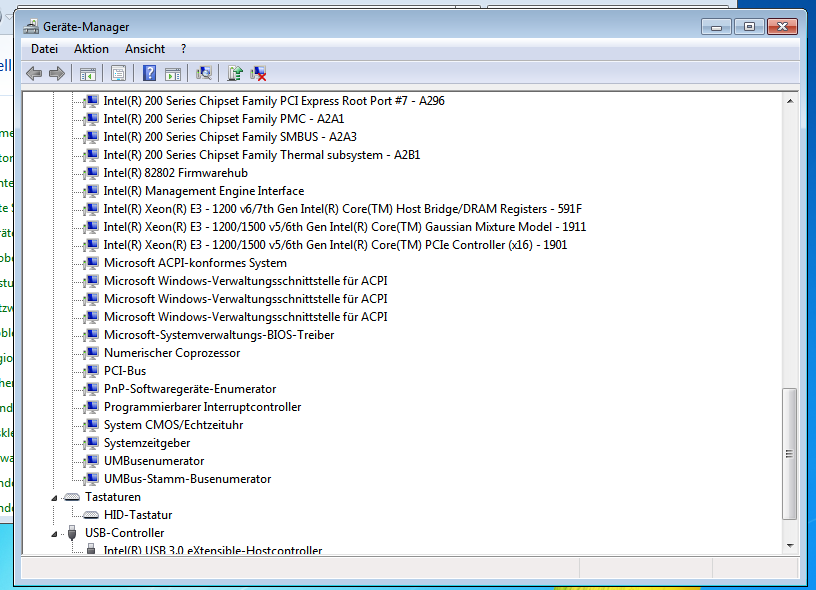
Task: Maximize the Geräte-Manager window
Action: pyautogui.click(x=749, y=27)
